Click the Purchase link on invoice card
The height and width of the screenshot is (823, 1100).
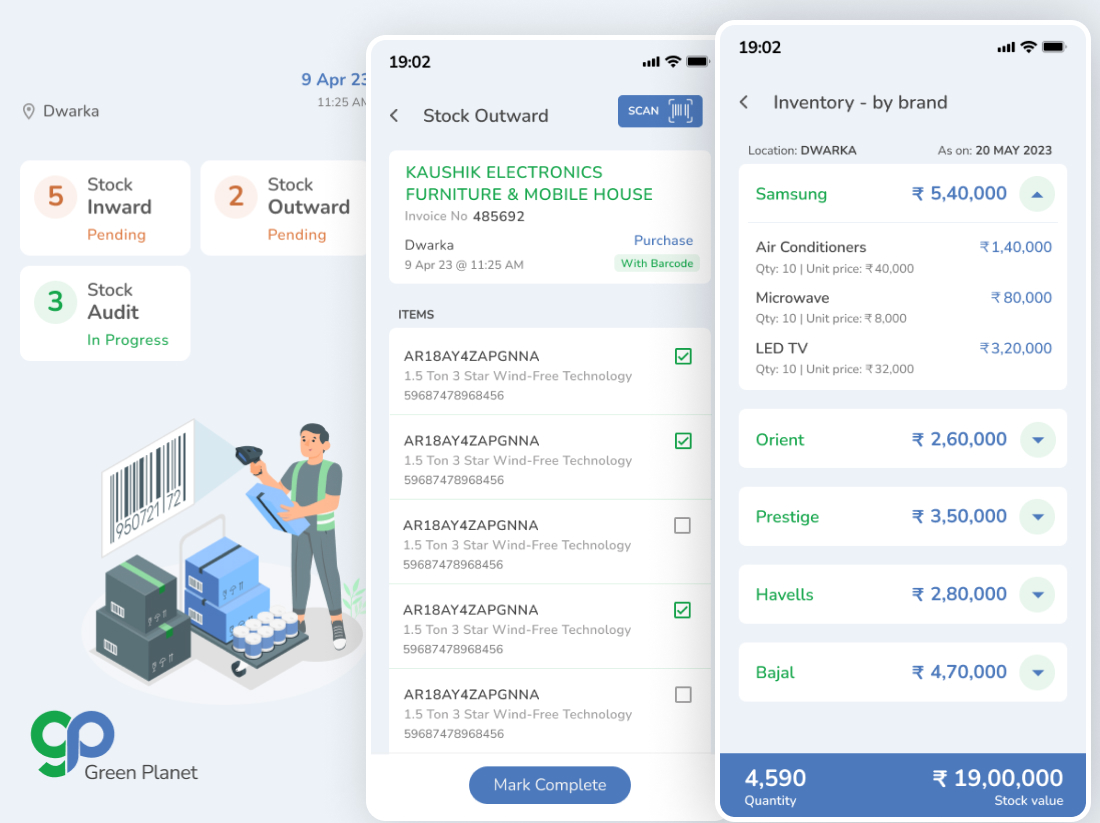tap(663, 241)
